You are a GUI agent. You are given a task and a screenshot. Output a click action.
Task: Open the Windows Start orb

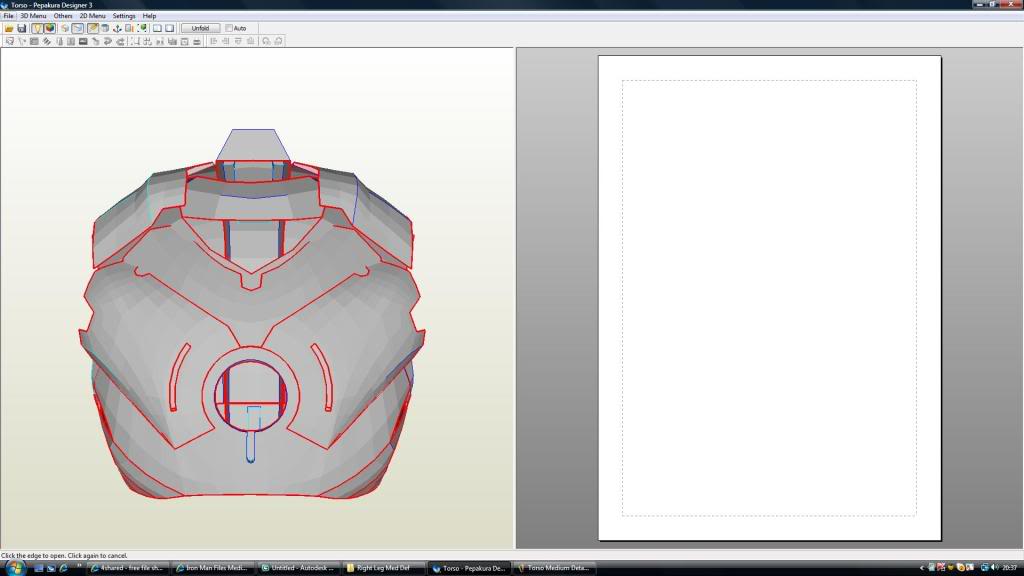point(14,568)
